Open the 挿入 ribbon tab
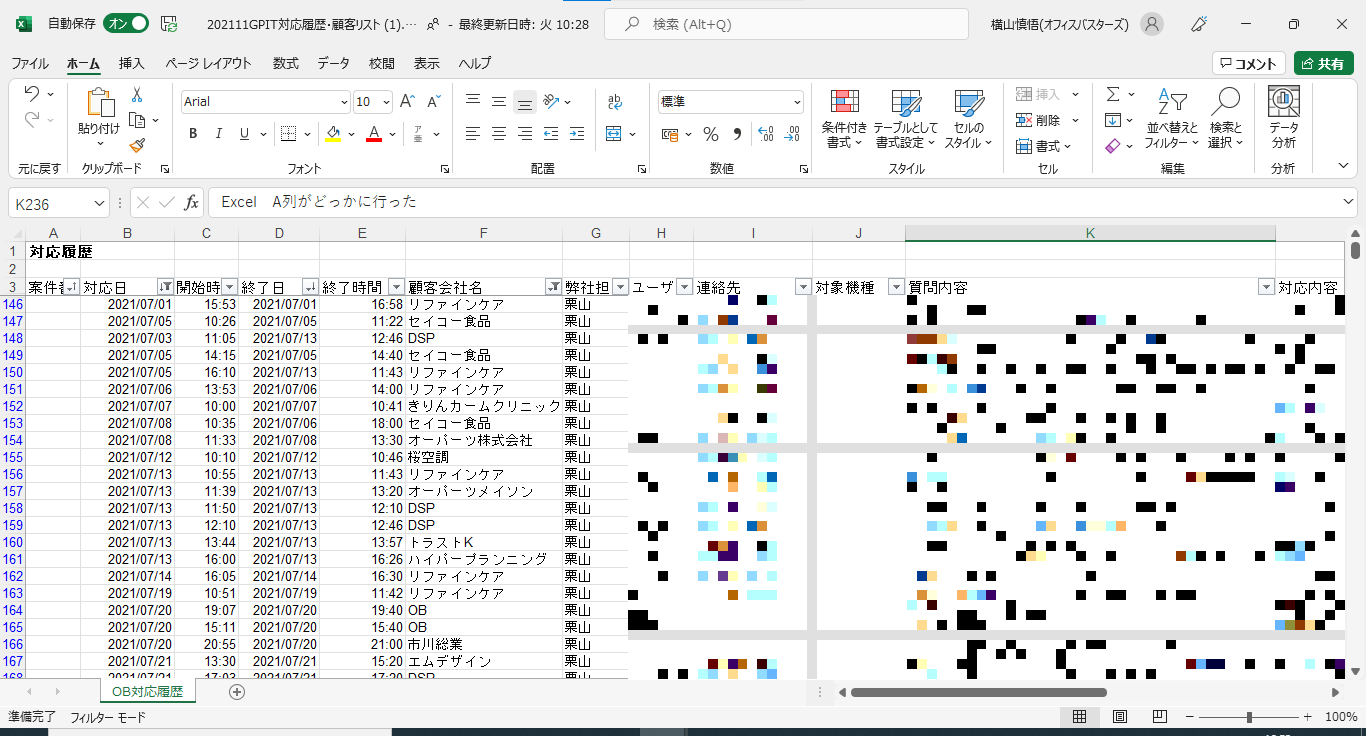 tap(132, 63)
